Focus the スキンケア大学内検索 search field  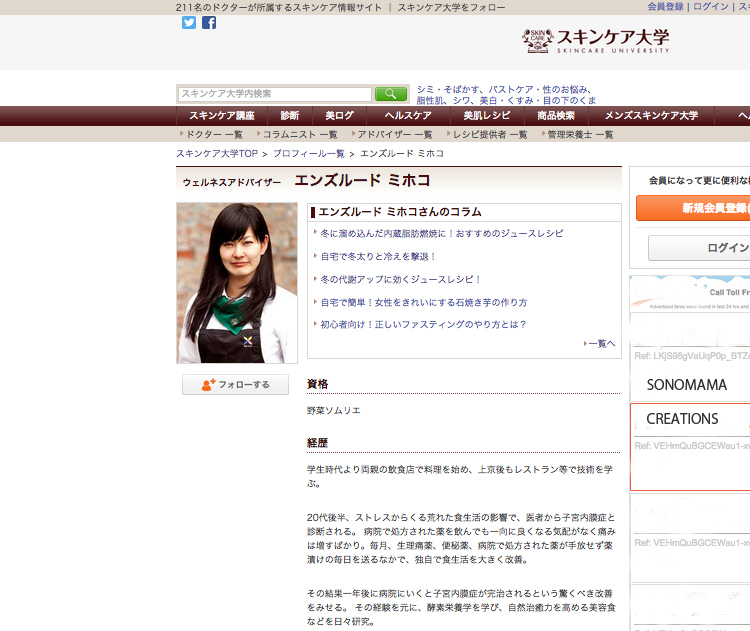pos(275,94)
